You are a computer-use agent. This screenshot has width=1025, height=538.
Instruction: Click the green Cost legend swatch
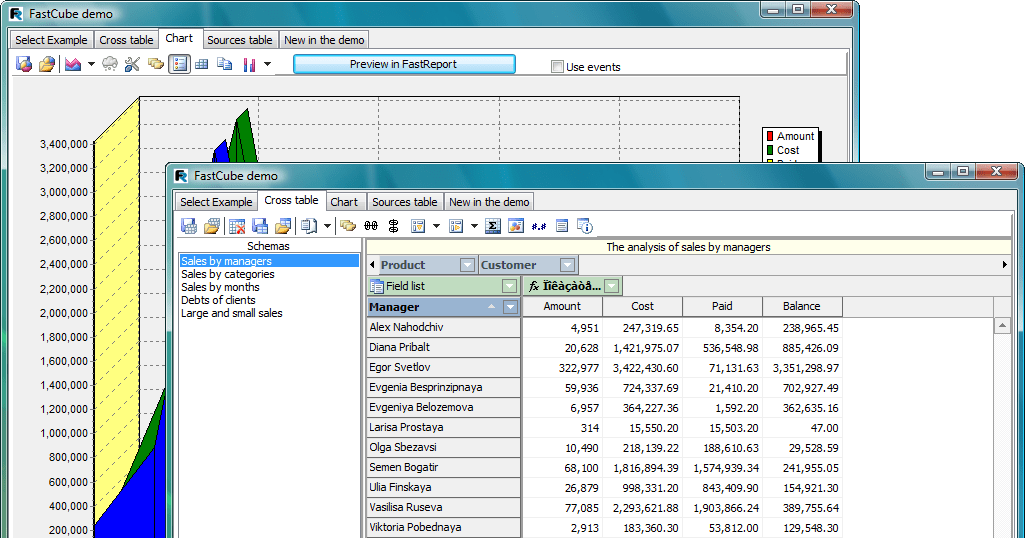(x=770, y=150)
